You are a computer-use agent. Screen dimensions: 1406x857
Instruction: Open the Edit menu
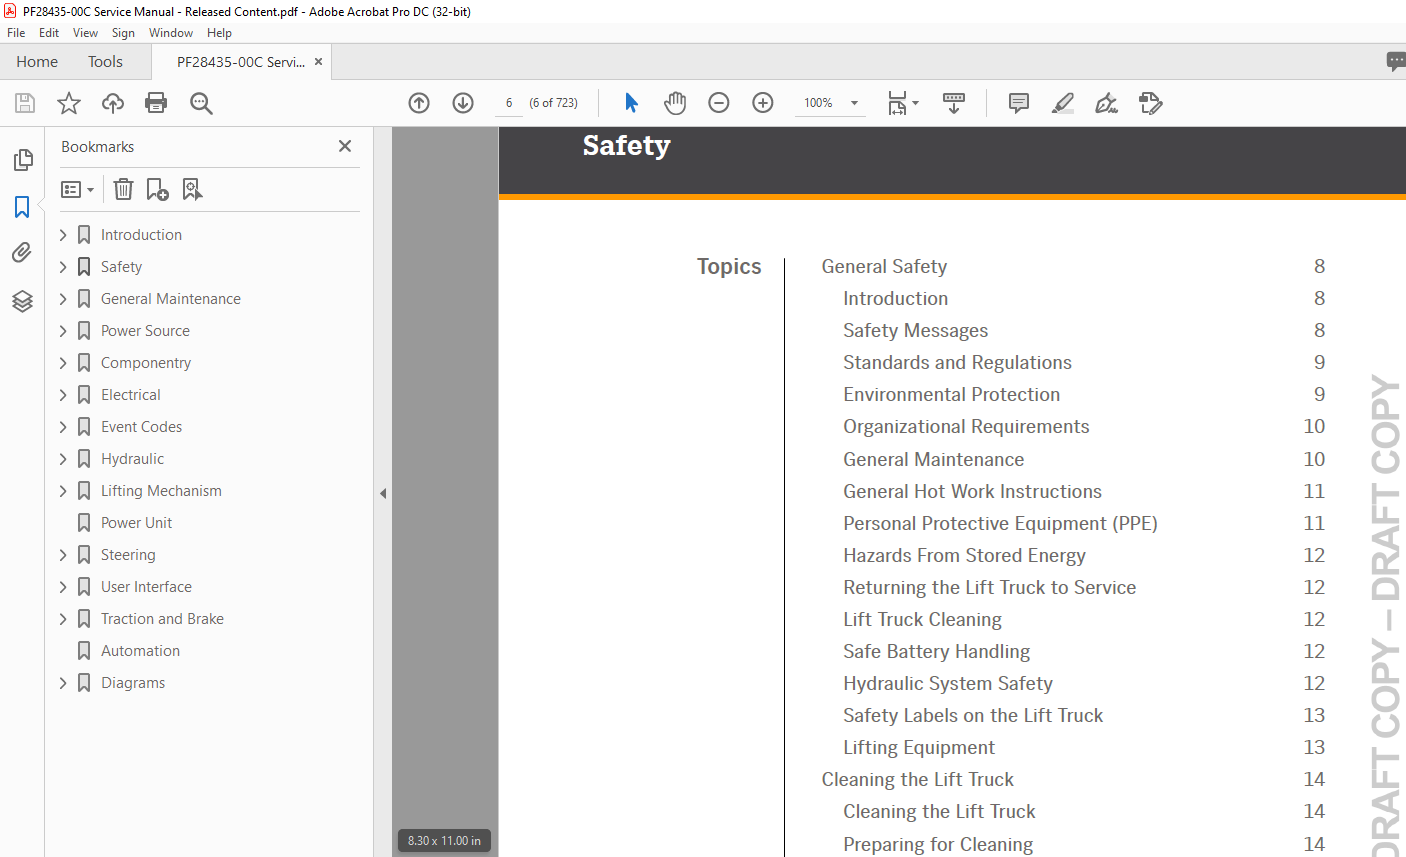49,33
